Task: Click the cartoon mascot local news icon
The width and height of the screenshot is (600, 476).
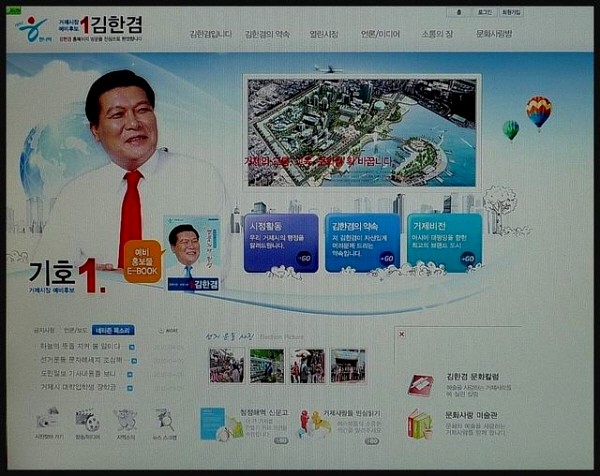Action: tap(126, 419)
